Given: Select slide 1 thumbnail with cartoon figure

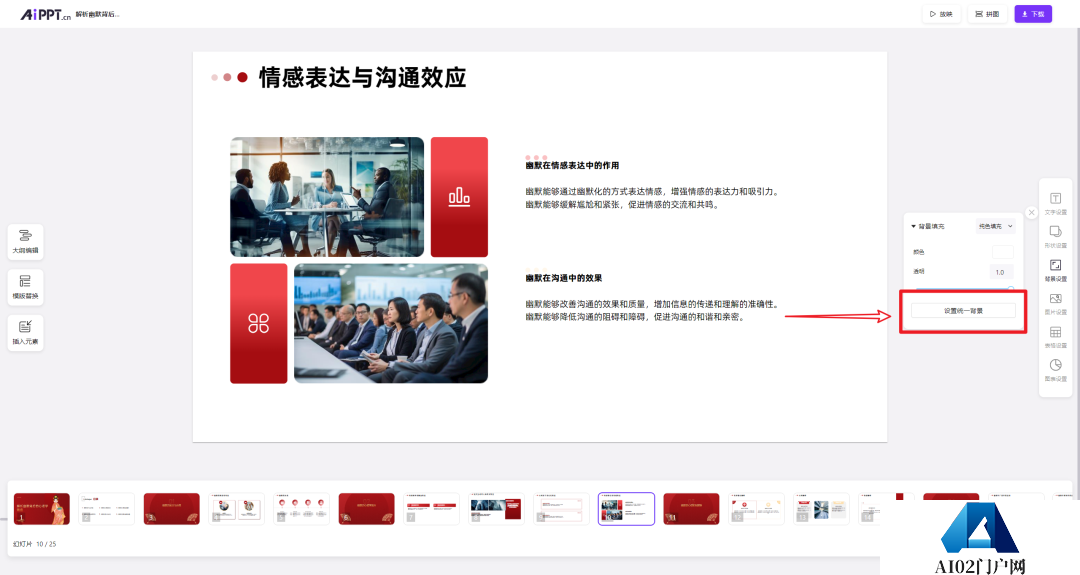Looking at the screenshot, I should (42, 509).
